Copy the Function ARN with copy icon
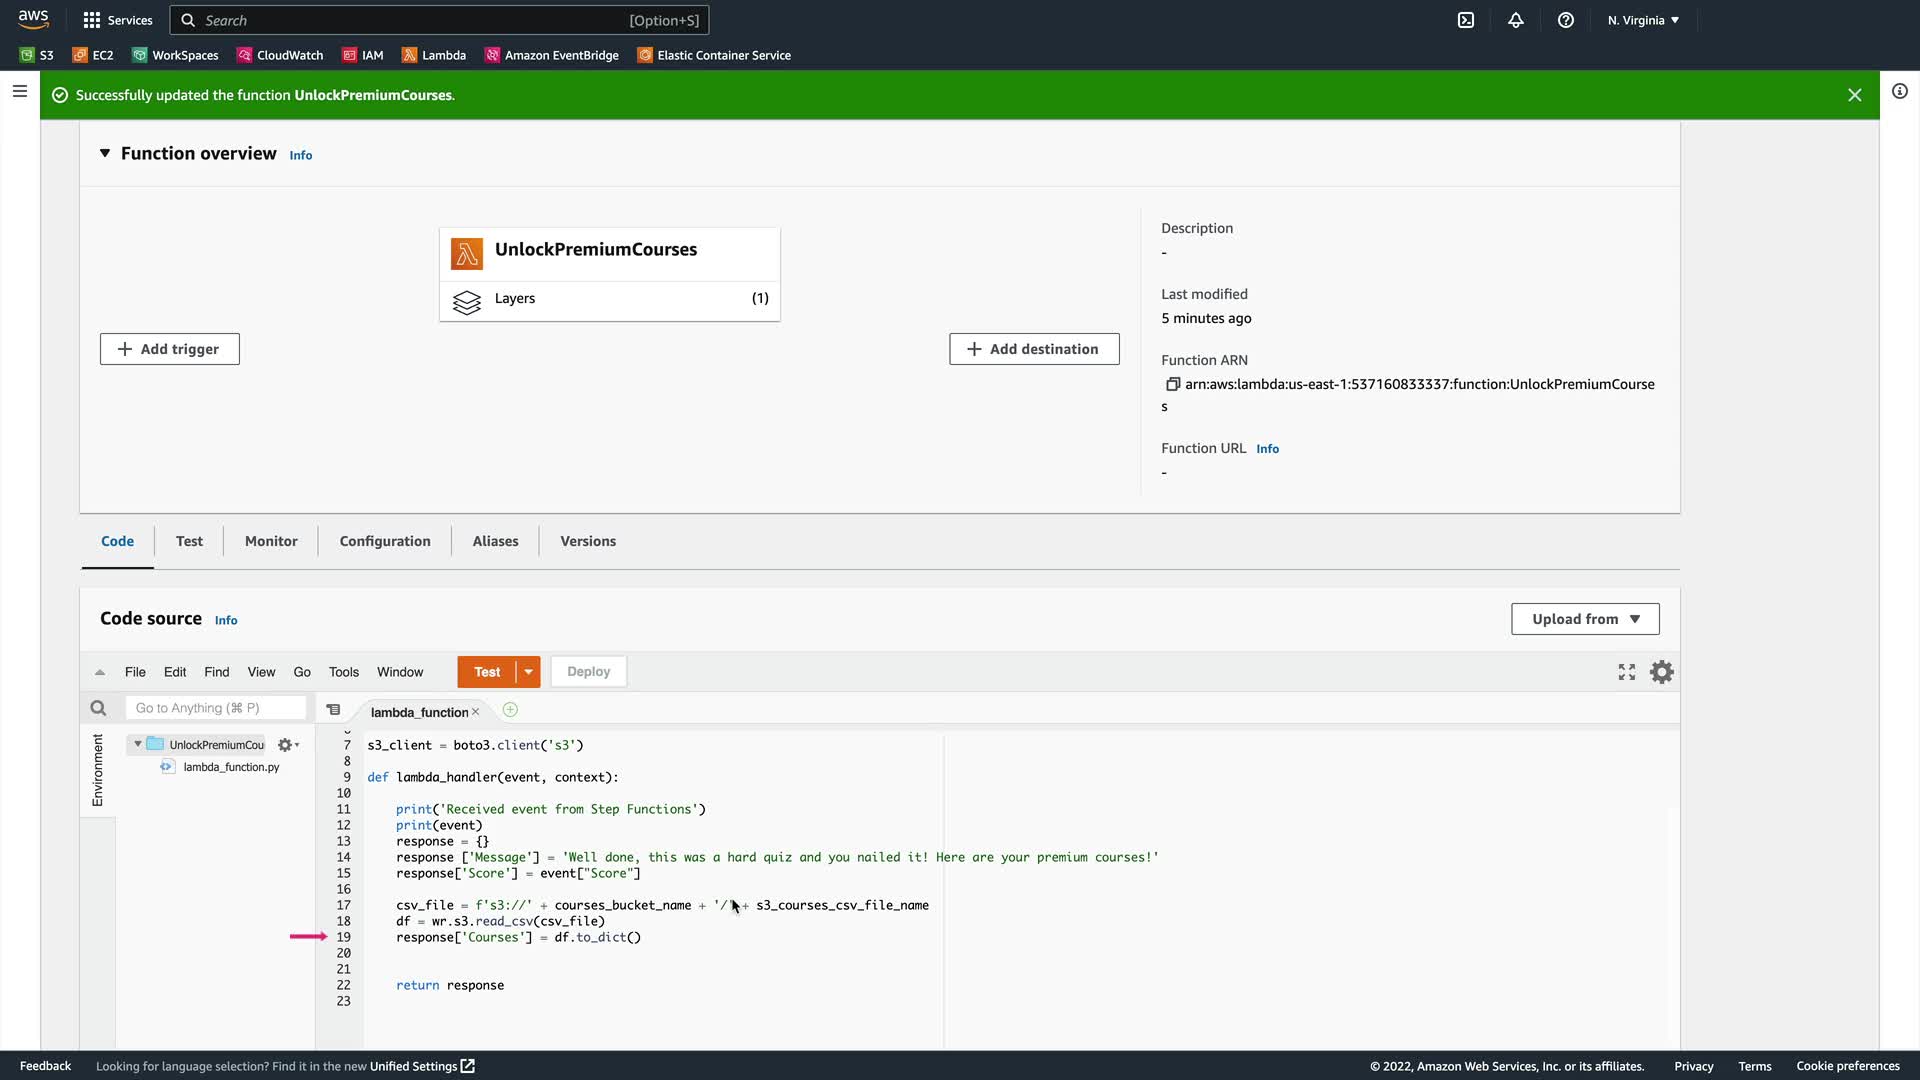The width and height of the screenshot is (1920, 1080). [1173, 384]
